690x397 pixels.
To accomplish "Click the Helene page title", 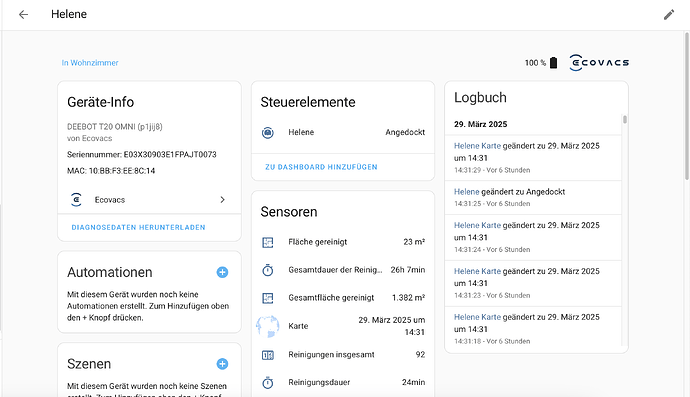I will 69,14.
